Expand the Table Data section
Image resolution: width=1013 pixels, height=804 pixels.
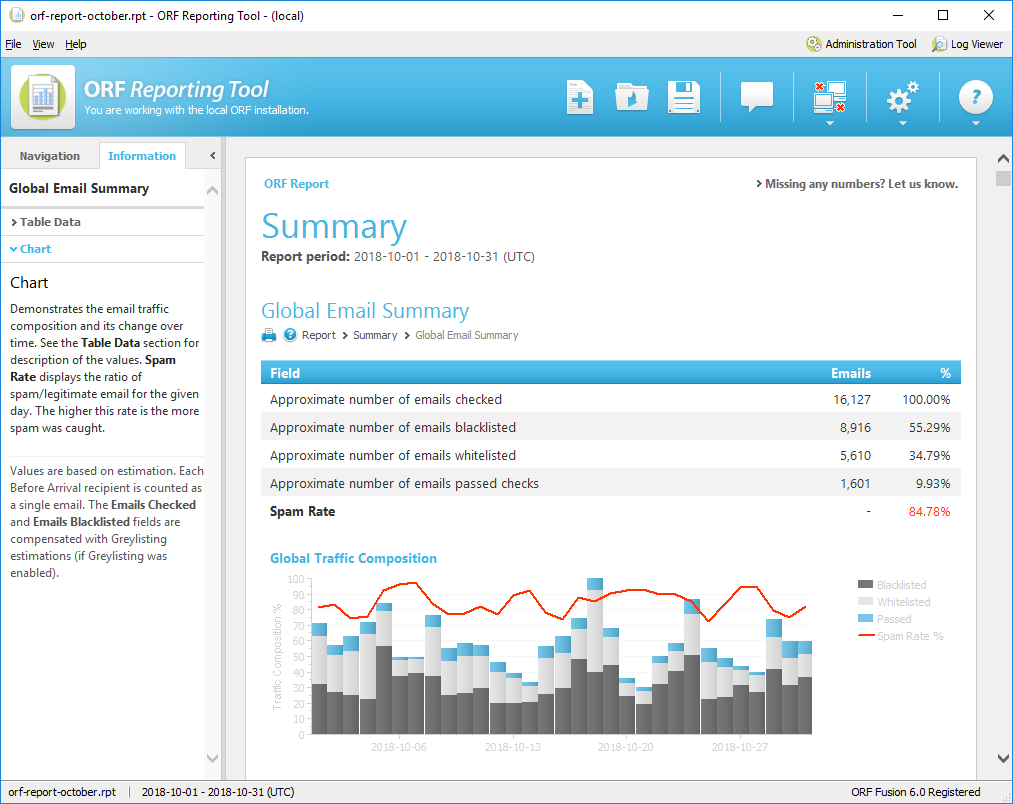[x=49, y=221]
